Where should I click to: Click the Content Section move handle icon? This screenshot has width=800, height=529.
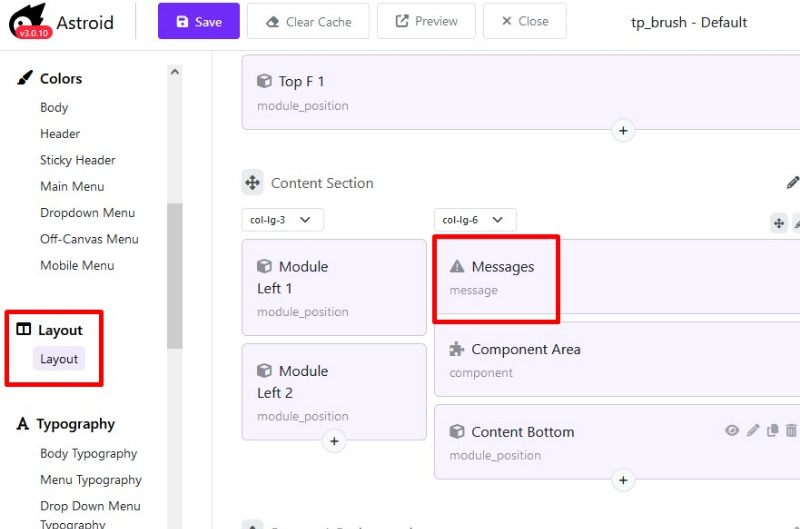pos(253,183)
